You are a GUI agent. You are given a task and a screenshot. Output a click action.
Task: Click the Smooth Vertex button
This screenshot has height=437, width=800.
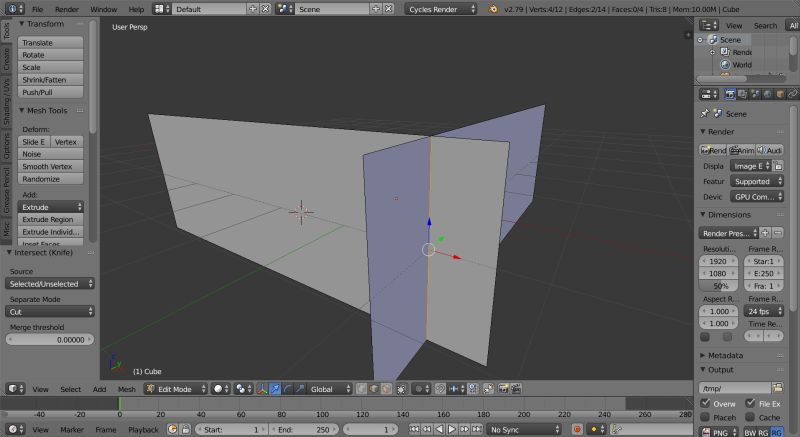pyautogui.click(x=51, y=166)
